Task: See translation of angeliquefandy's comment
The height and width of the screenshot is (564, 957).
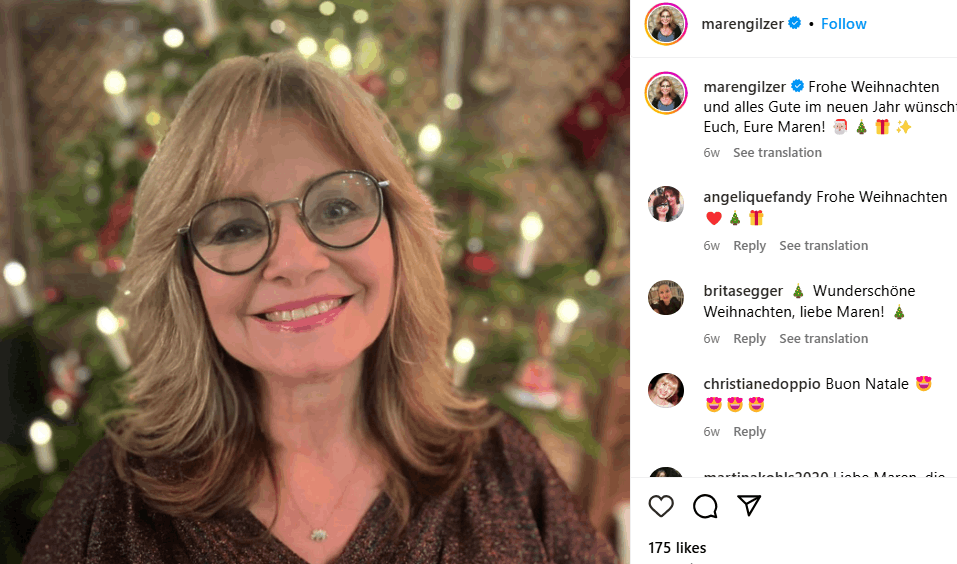Action: click(823, 246)
